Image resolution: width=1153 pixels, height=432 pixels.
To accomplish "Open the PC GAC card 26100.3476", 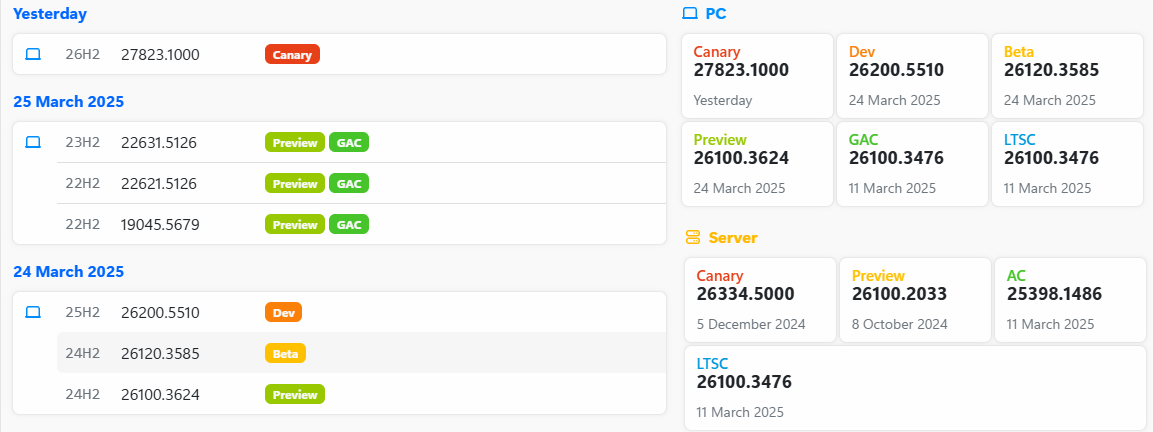I will click(913, 164).
